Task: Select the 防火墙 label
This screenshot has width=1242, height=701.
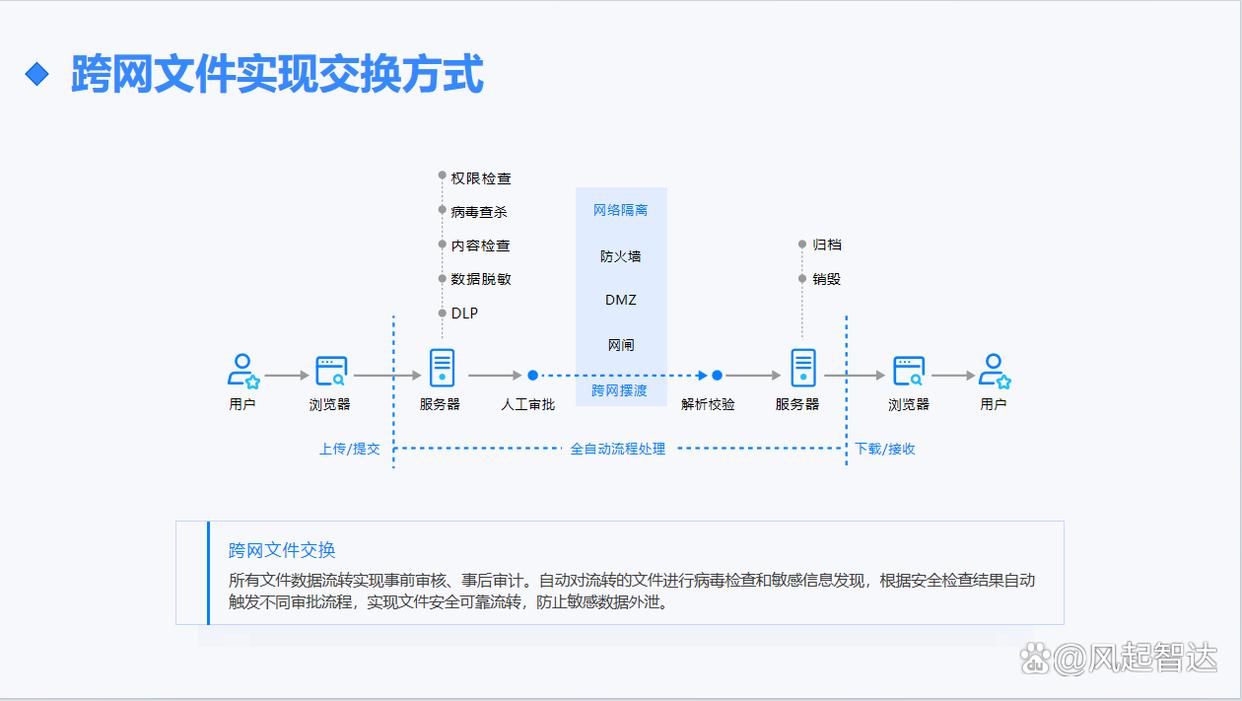Action: coord(620,256)
